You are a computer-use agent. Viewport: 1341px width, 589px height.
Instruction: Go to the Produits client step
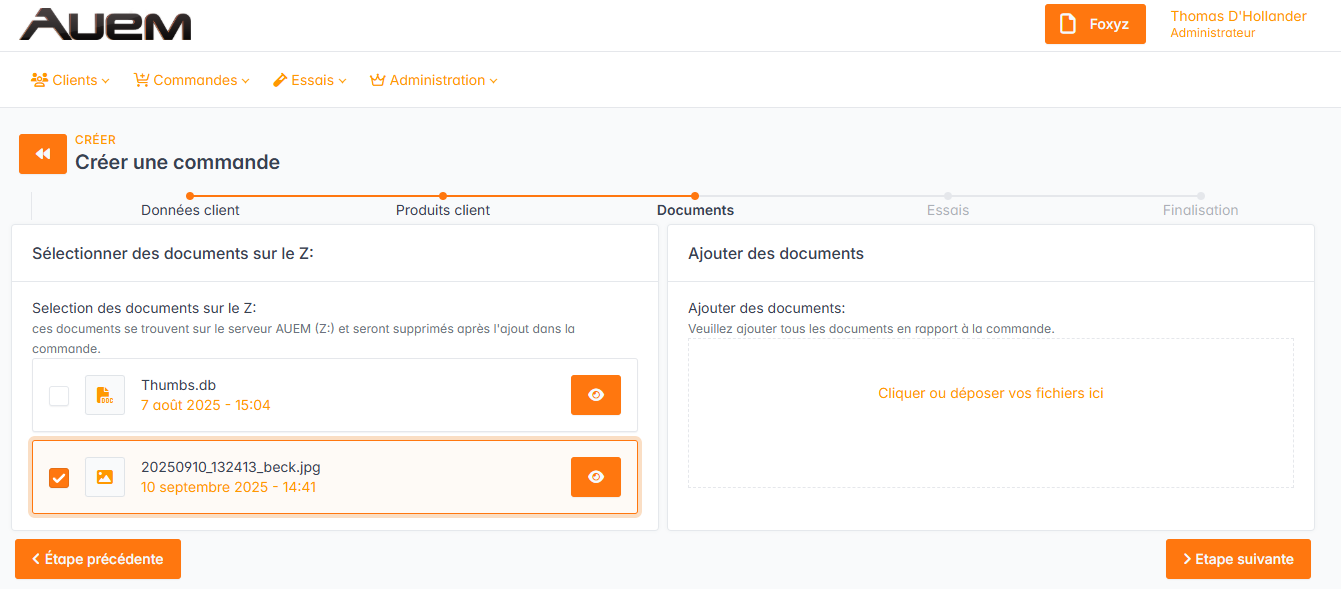(443, 210)
